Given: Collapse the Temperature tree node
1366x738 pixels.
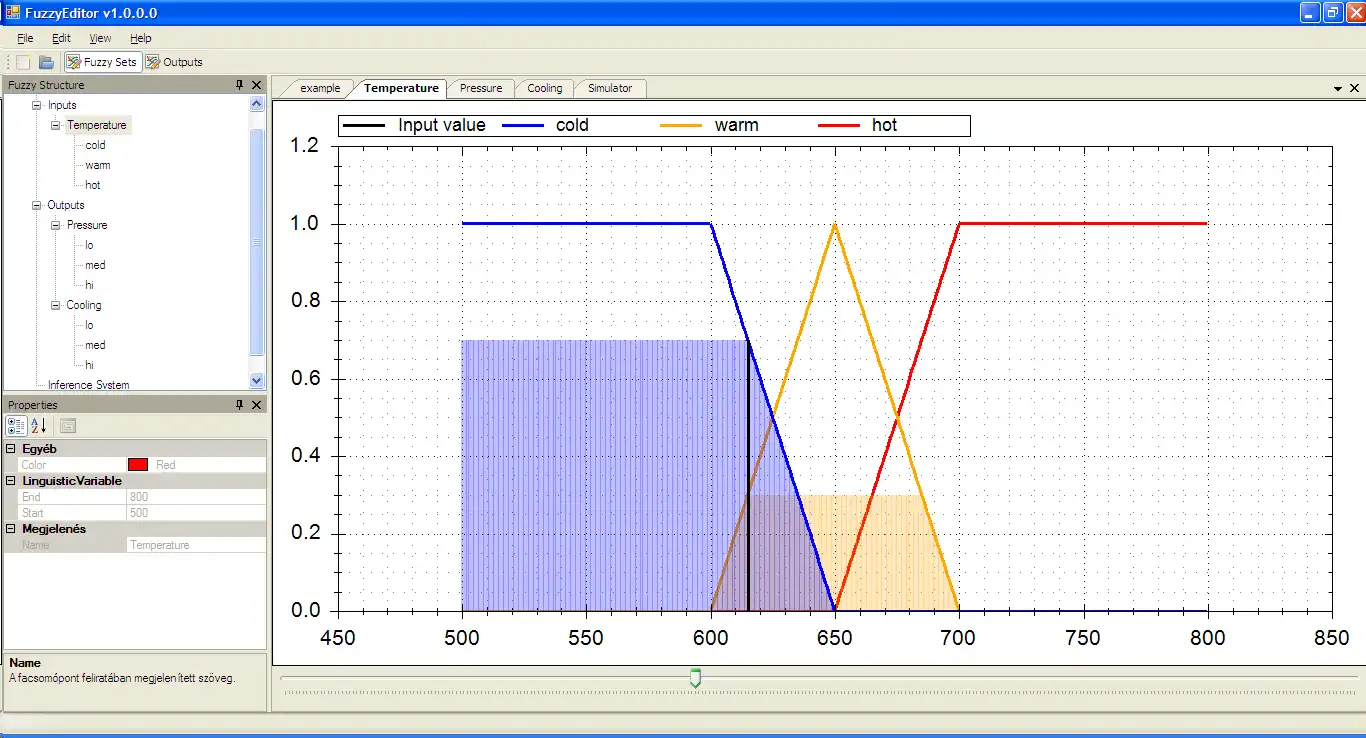Looking at the screenshot, I should click(x=56, y=125).
